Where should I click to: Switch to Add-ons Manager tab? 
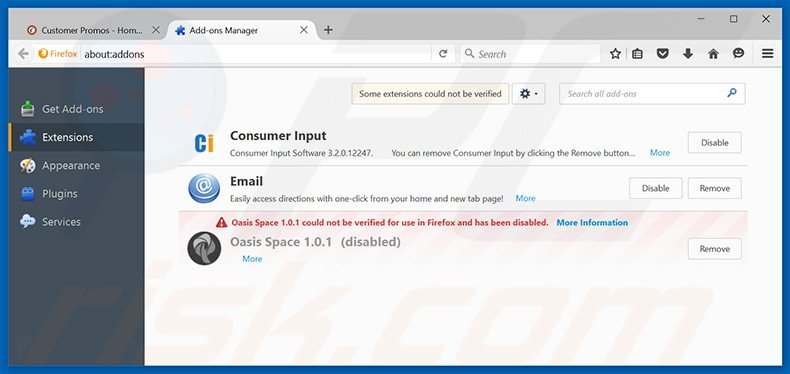click(242, 30)
